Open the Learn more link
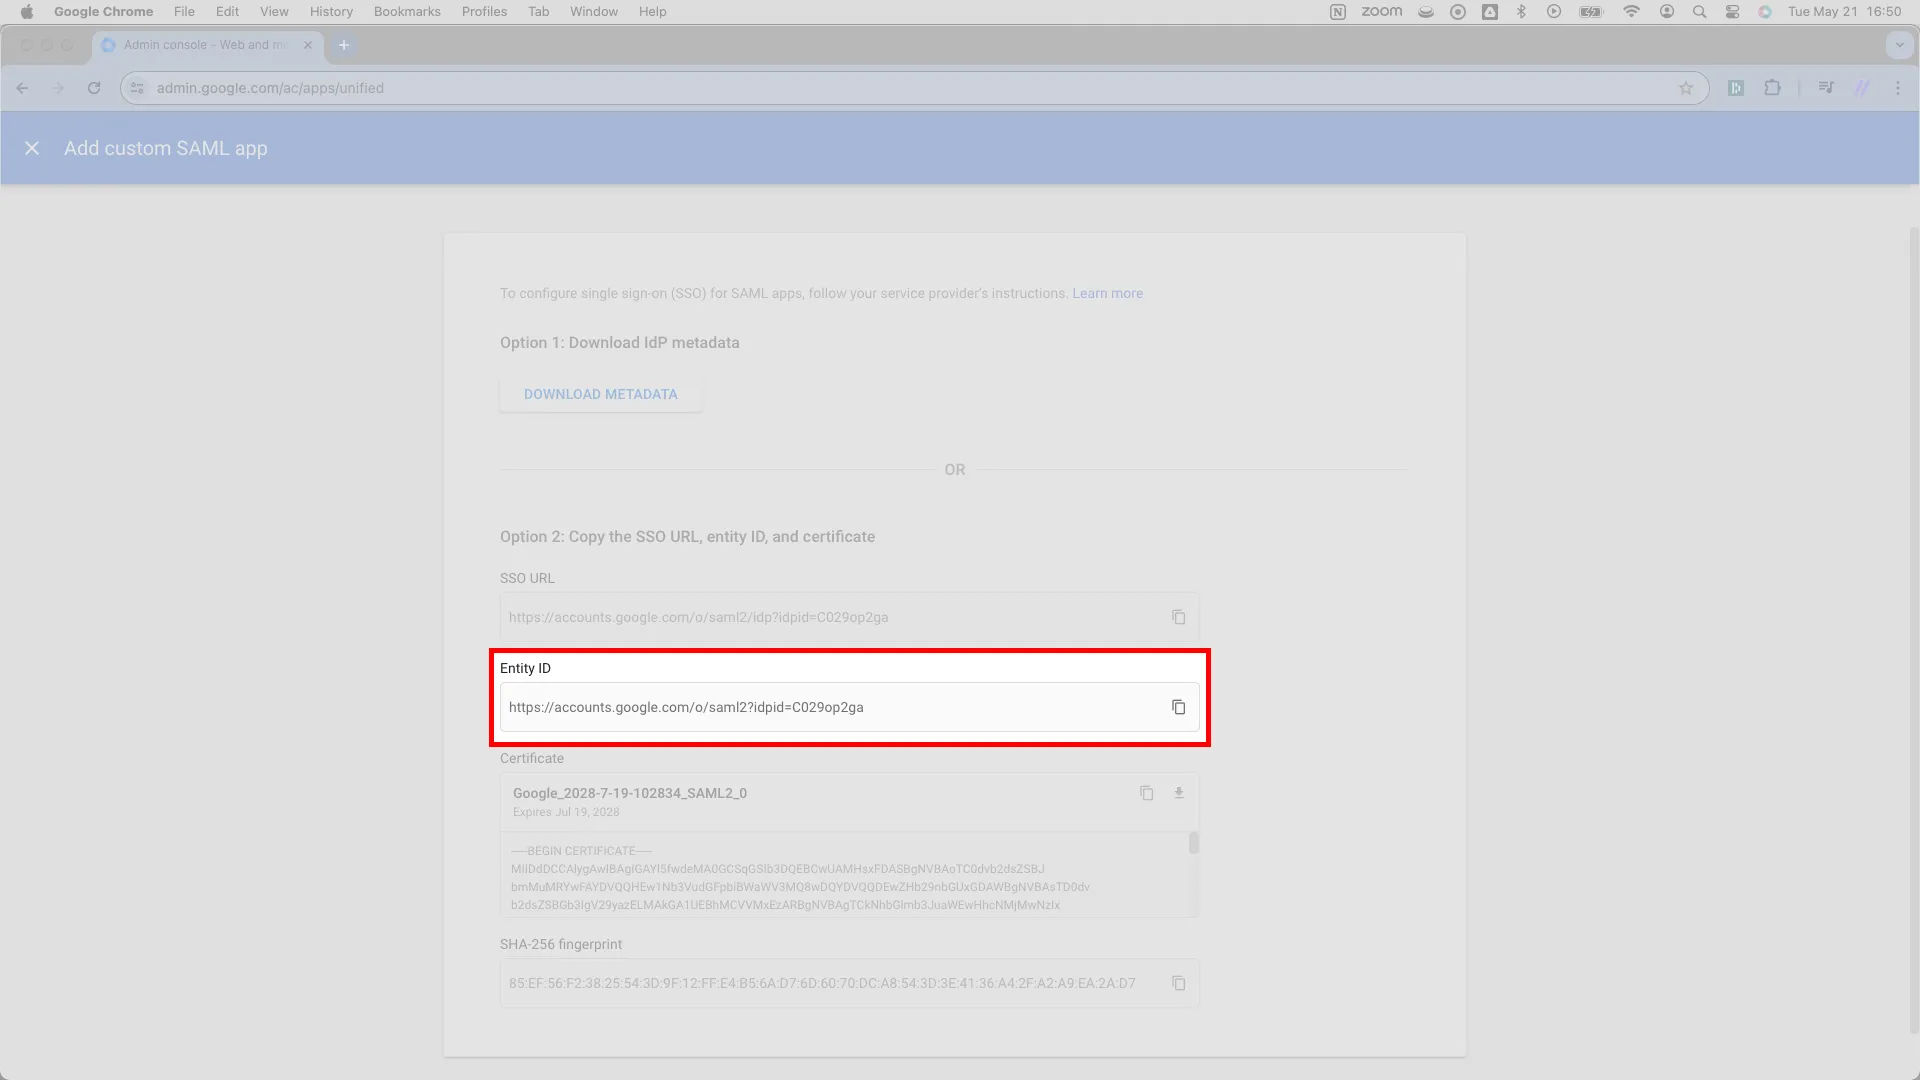This screenshot has height=1080, width=1920. tap(1107, 293)
